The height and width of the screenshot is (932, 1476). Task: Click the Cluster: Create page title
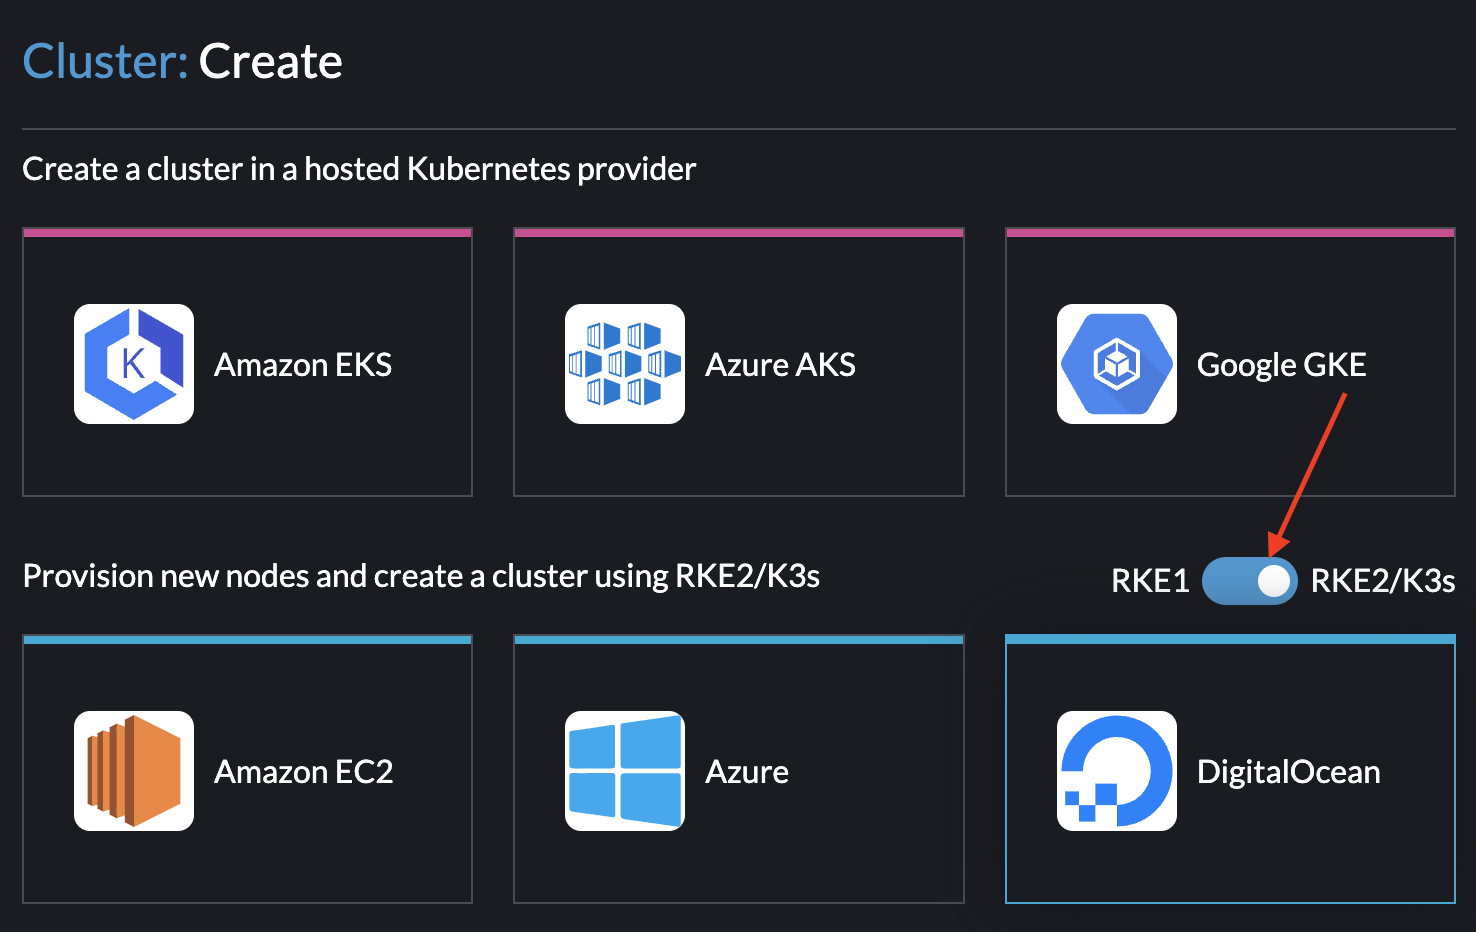(x=182, y=60)
